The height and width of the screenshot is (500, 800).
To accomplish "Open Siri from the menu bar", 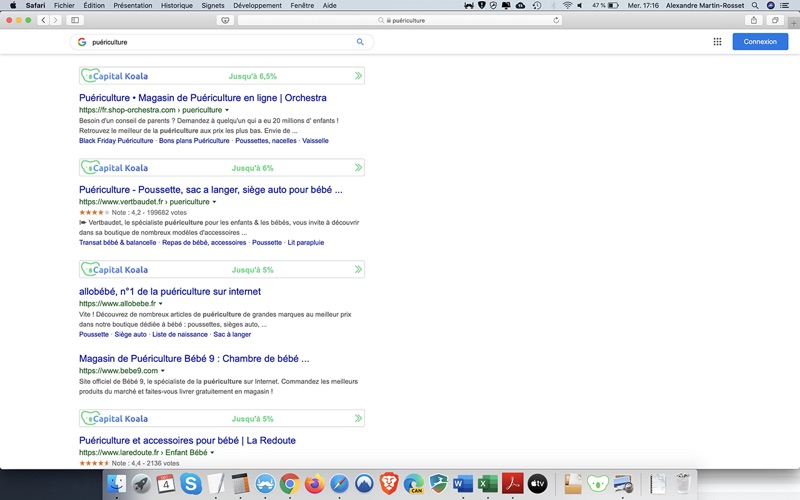I will click(x=770, y=5).
